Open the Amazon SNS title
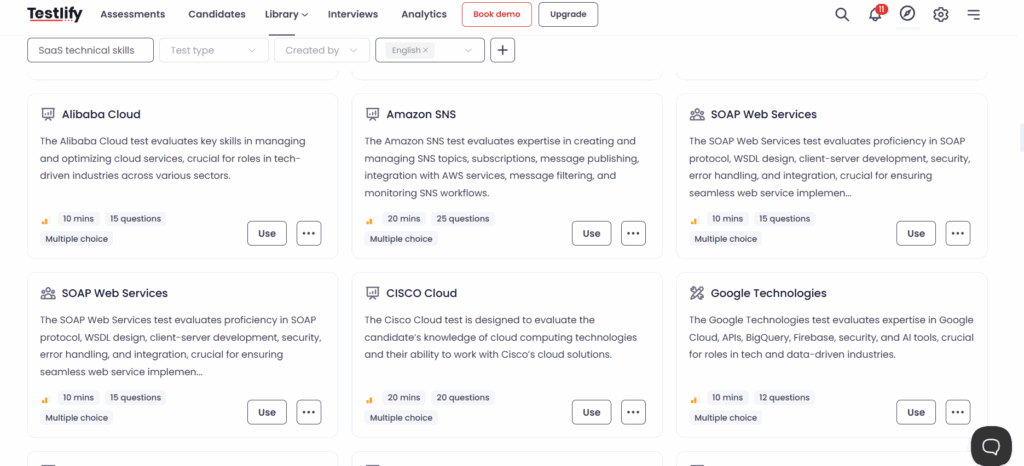This screenshot has height=466, width=1024. (x=421, y=114)
